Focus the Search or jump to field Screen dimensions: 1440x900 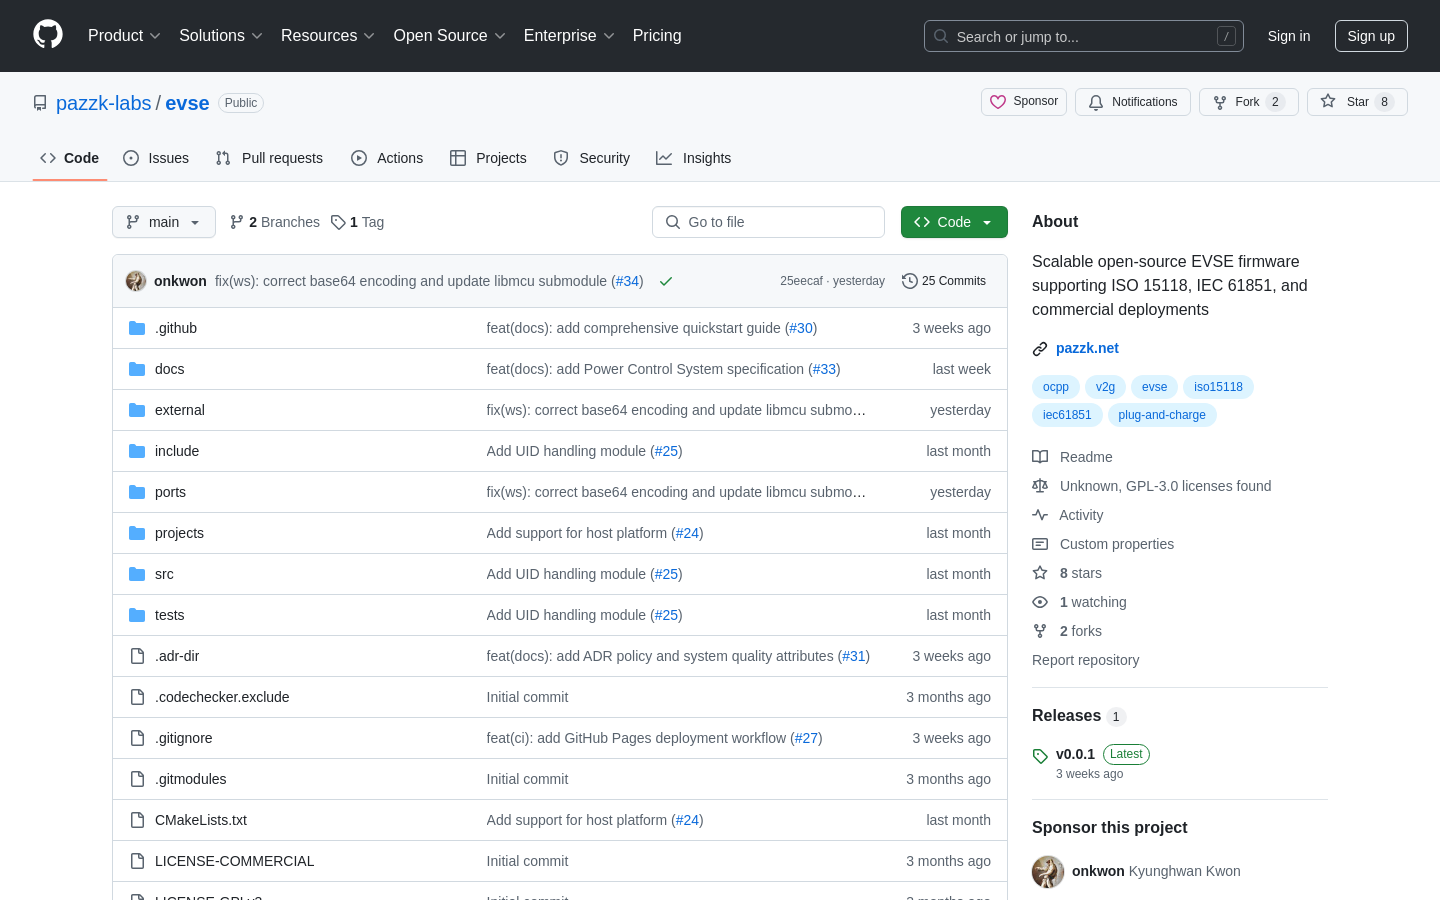point(1084,36)
